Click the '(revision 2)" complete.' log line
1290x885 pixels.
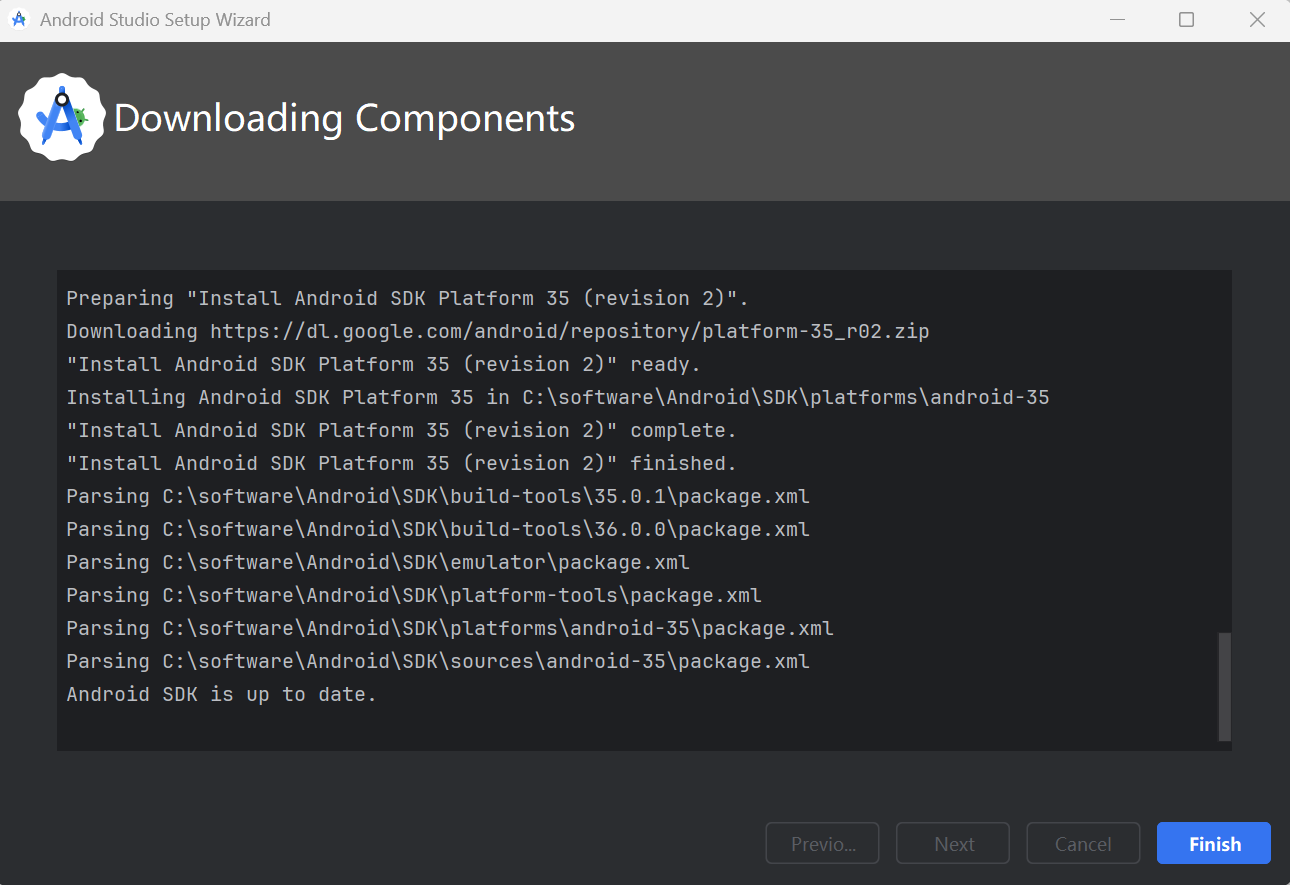[x=401, y=430]
